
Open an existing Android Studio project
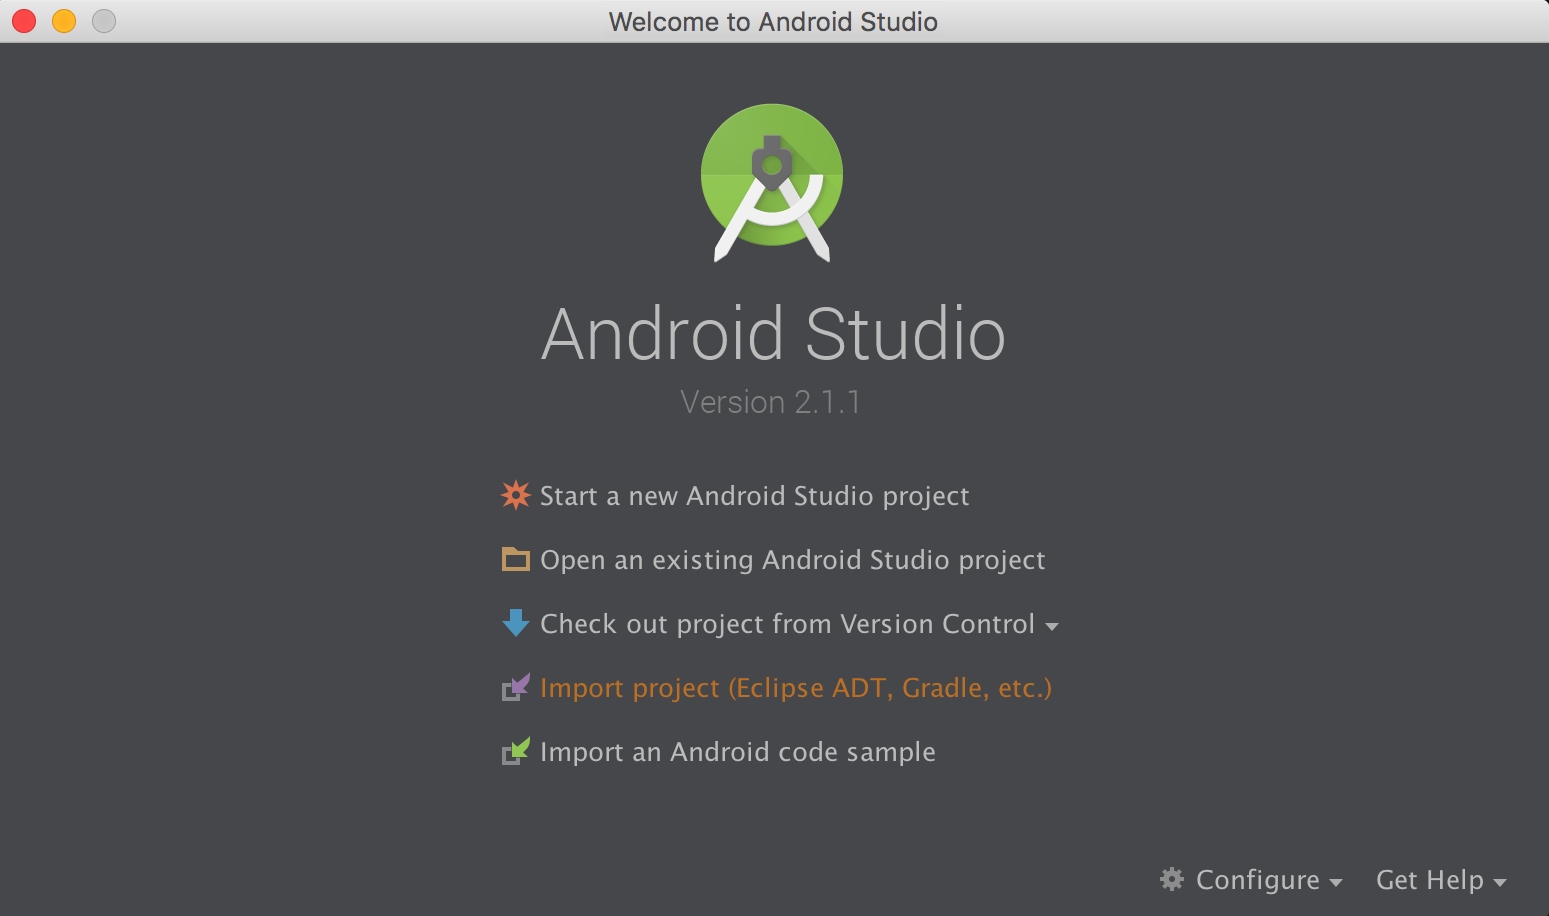point(792,559)
